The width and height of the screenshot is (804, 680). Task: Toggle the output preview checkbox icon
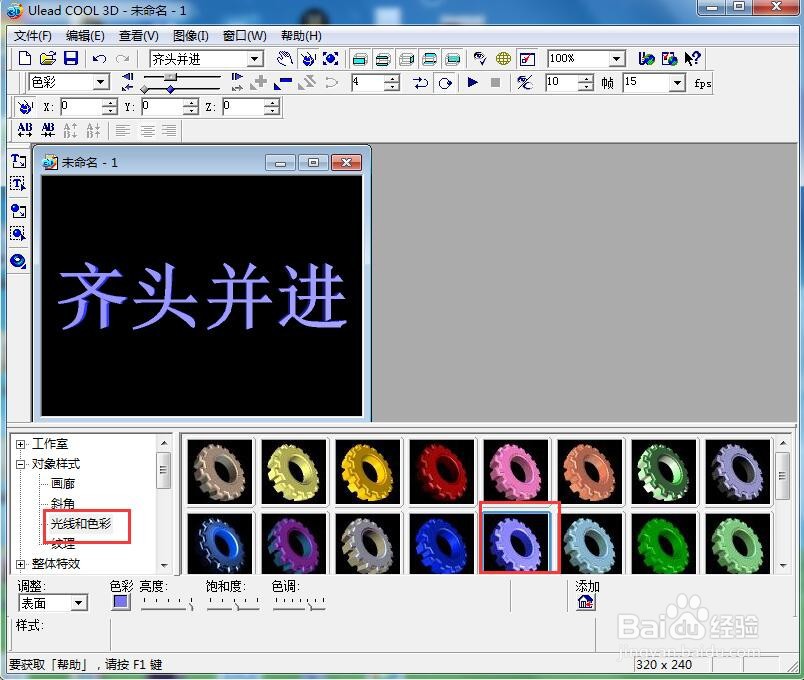[x=527, y=59]
